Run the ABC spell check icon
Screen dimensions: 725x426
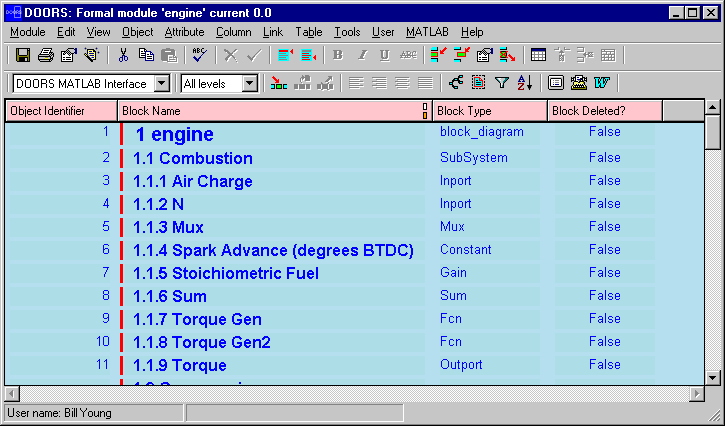(200, 56)
